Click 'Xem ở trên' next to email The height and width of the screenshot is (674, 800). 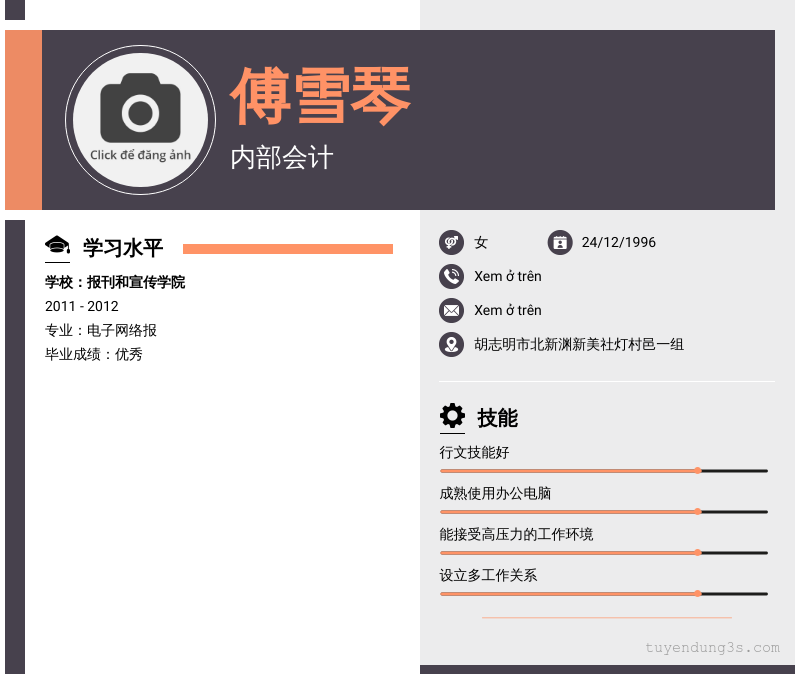pos(507,310)
